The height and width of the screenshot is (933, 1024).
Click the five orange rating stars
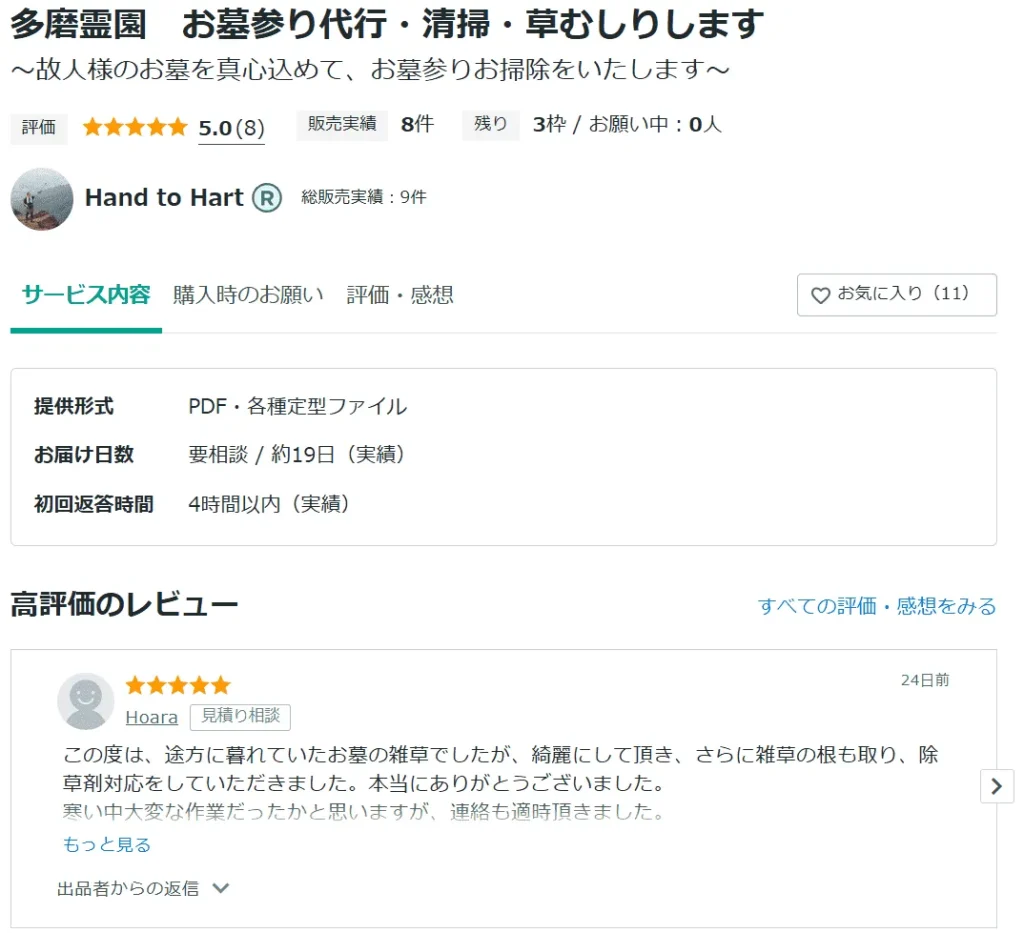135,127
